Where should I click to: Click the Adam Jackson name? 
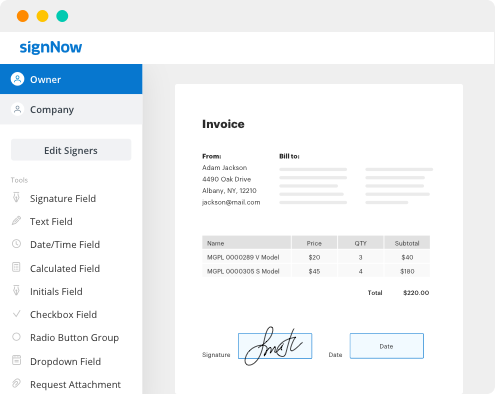pyautogui.click(x=225, y=168)
